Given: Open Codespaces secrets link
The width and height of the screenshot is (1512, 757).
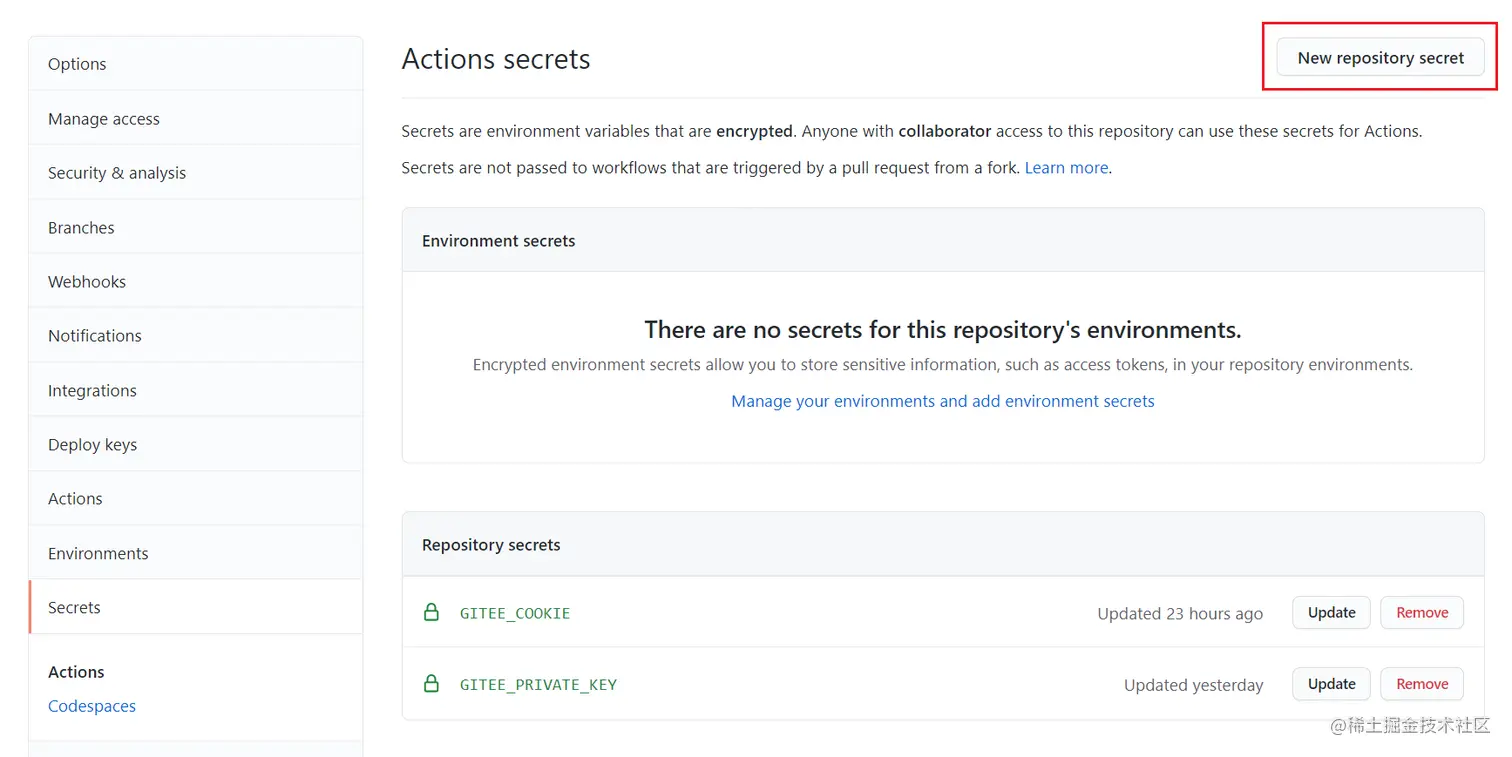Looking at the screenshot, I should pos(92,706).
